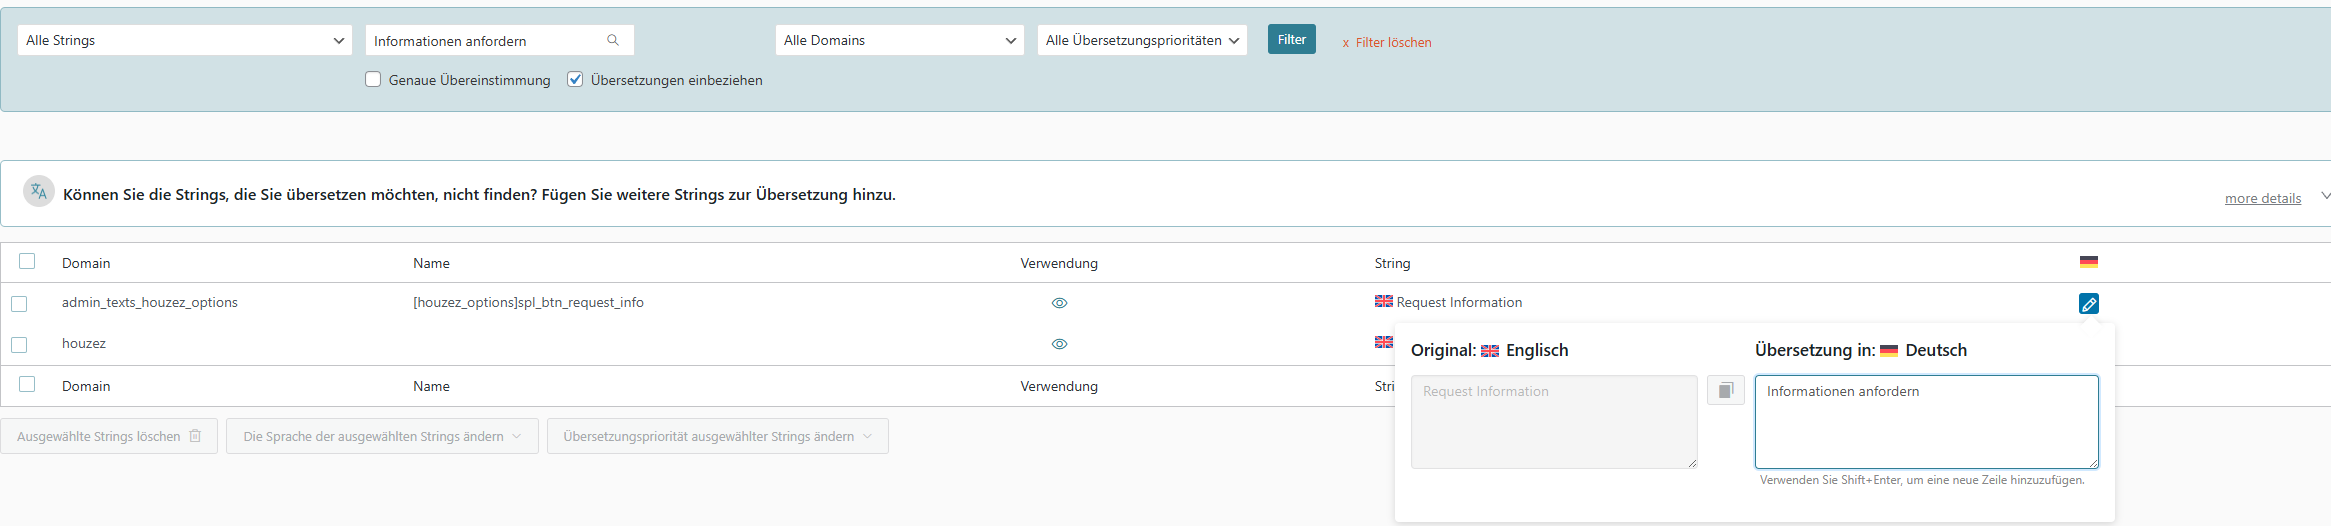Expand the info banner chevron
Image resolution: width=2331 pixels, height=526 pixels.
[2325, 196]
